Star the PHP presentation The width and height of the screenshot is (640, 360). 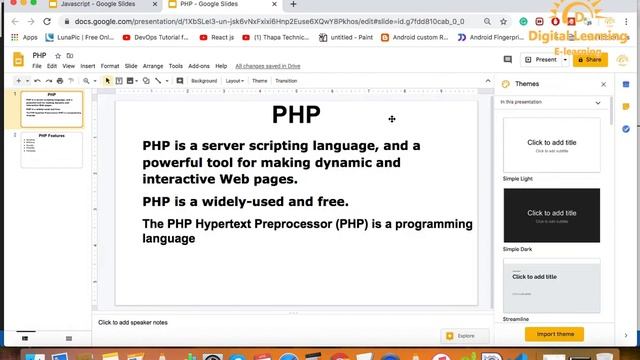coord(58,56)
